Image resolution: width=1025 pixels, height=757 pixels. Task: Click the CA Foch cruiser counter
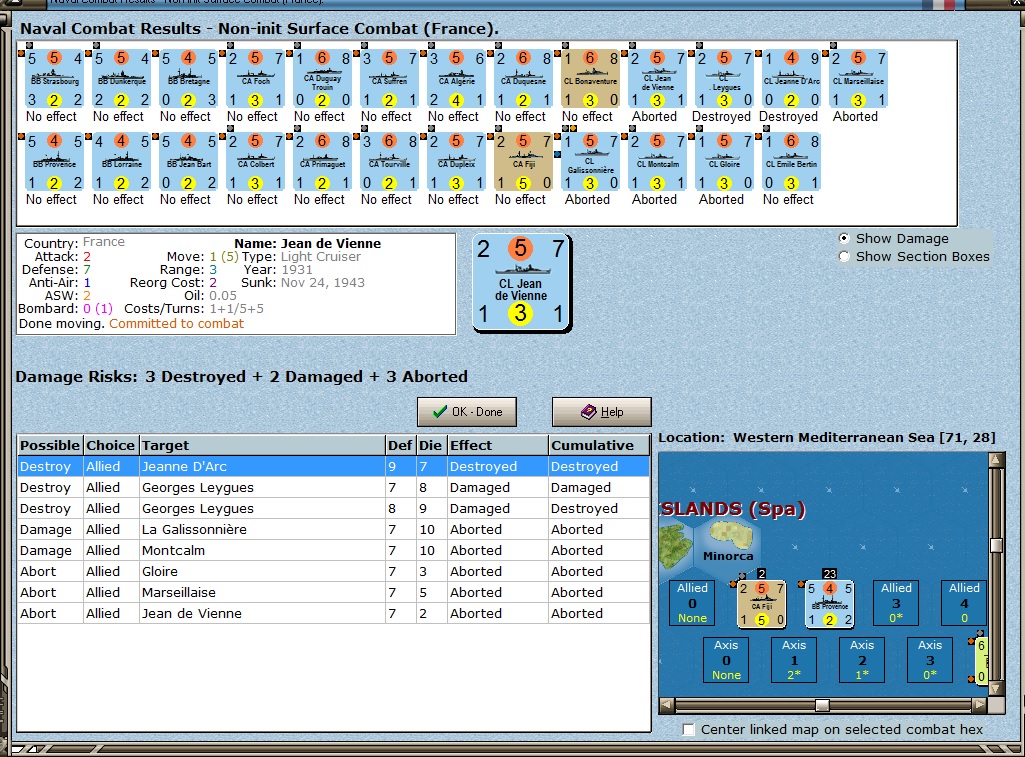256,79
